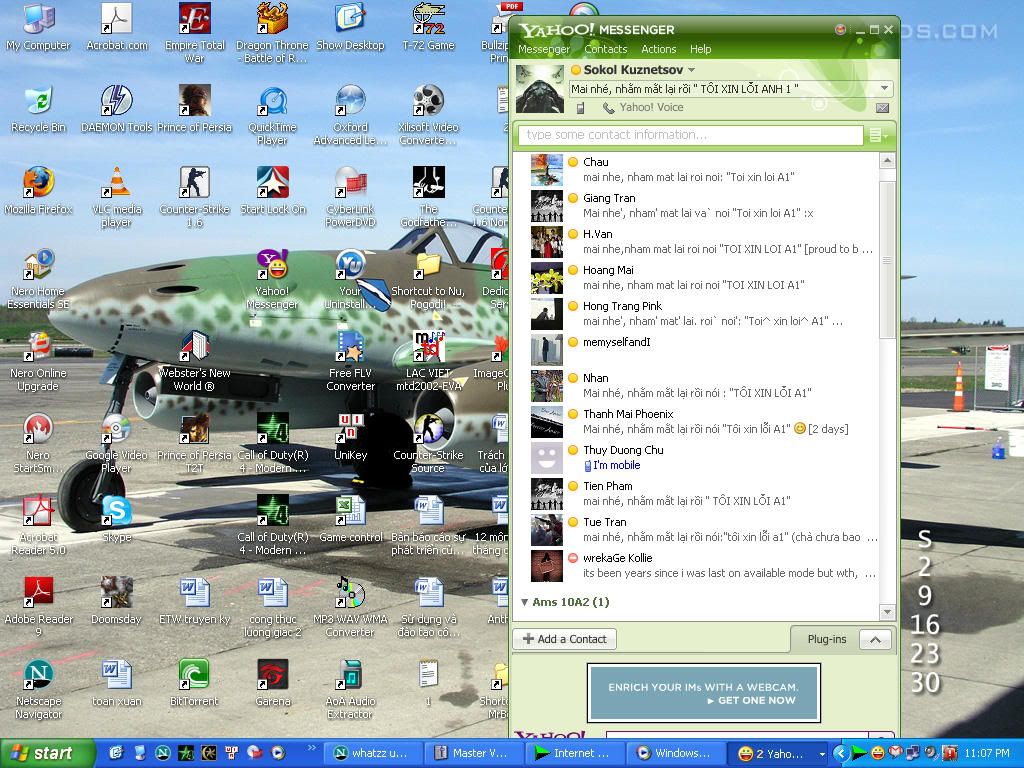Open DAEMON Tools desktop shortcut
This screenshot has width=1024, height=768.
116,109
